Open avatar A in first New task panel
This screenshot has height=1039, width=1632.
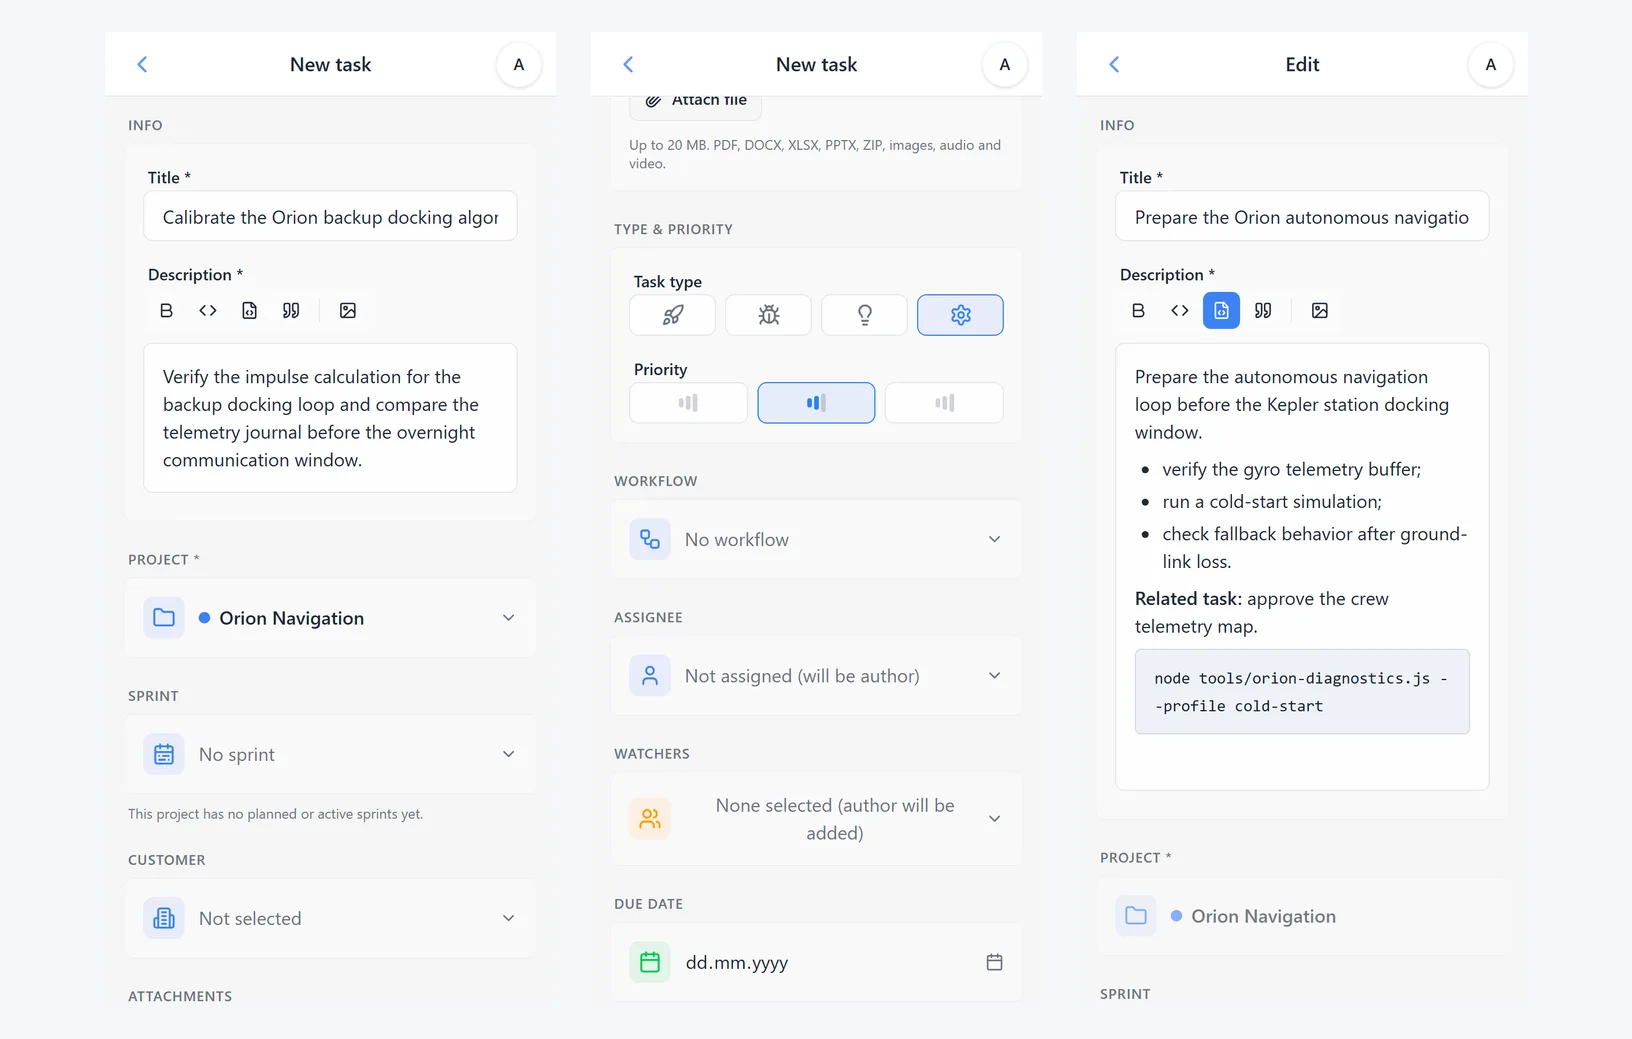(518, 65)
